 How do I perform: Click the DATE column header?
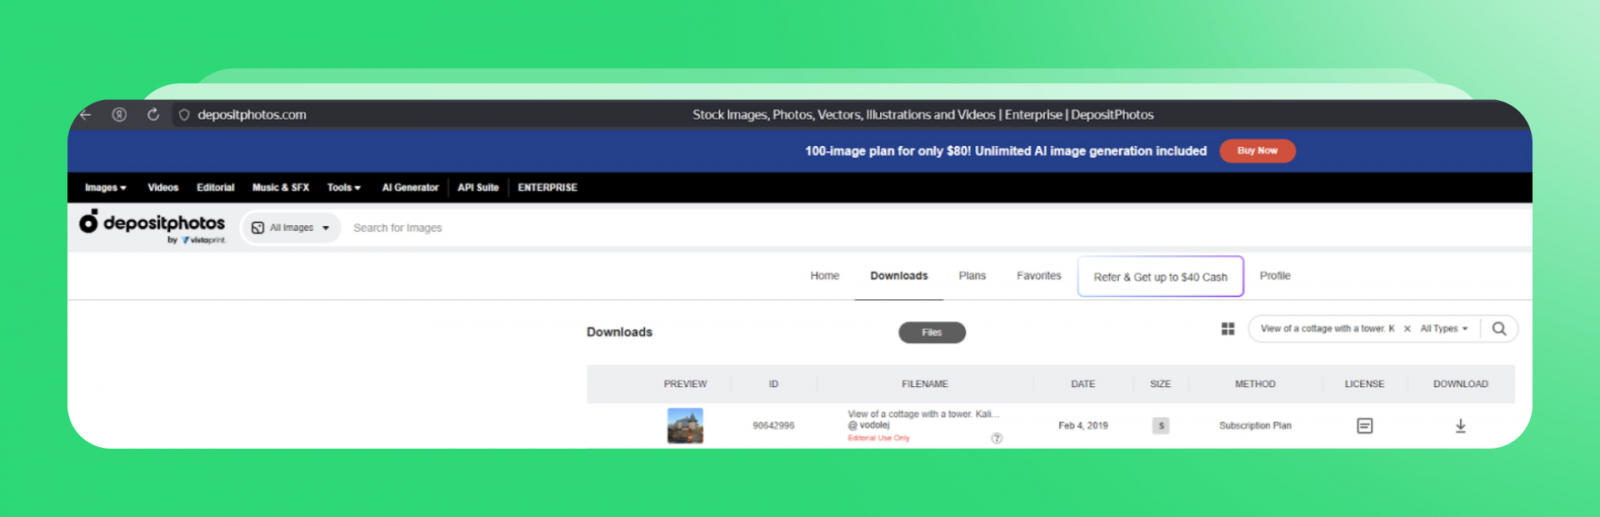tap(1083, 384)
